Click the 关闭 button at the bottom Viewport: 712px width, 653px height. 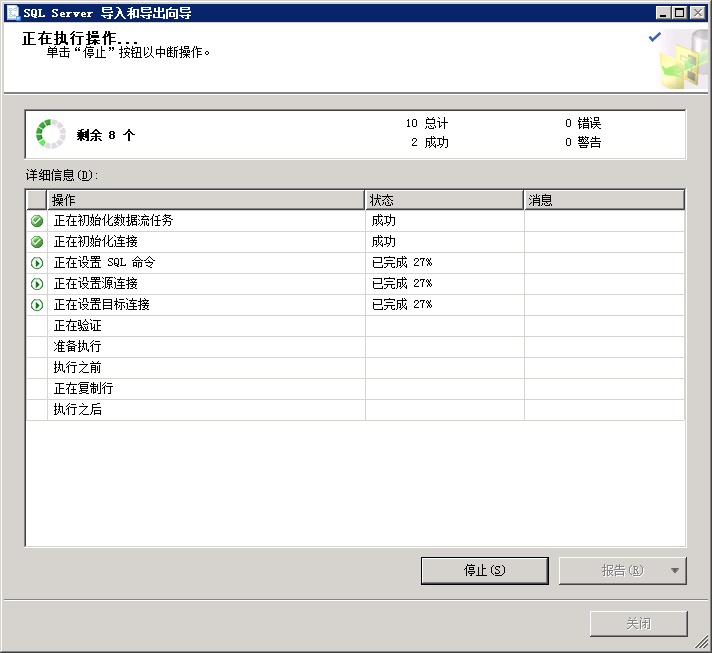(638, 623)
